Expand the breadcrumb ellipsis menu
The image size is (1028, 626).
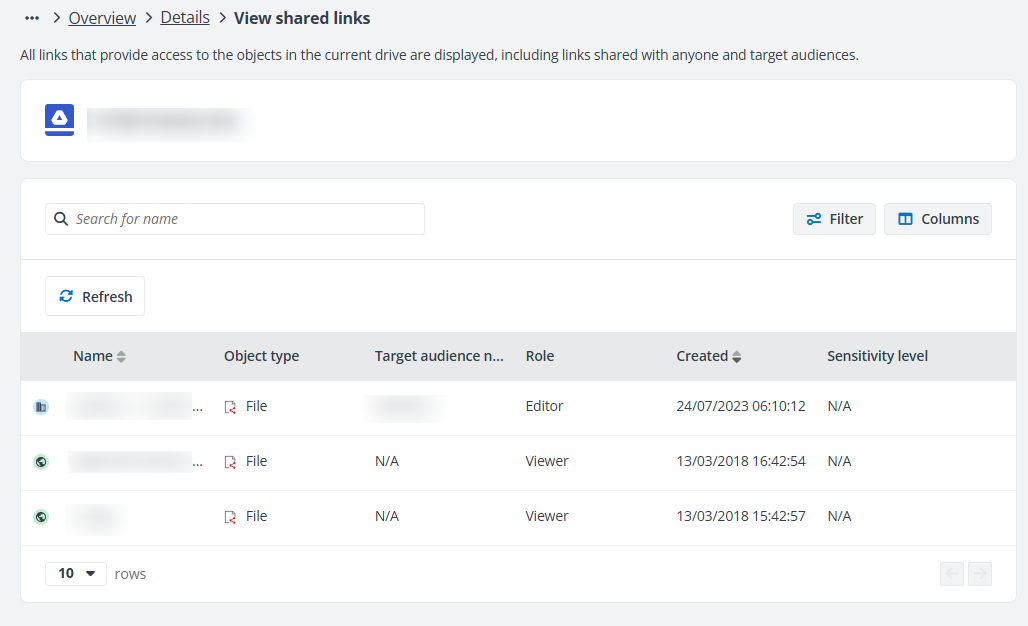pyautogui.click(x=32, y=18)
